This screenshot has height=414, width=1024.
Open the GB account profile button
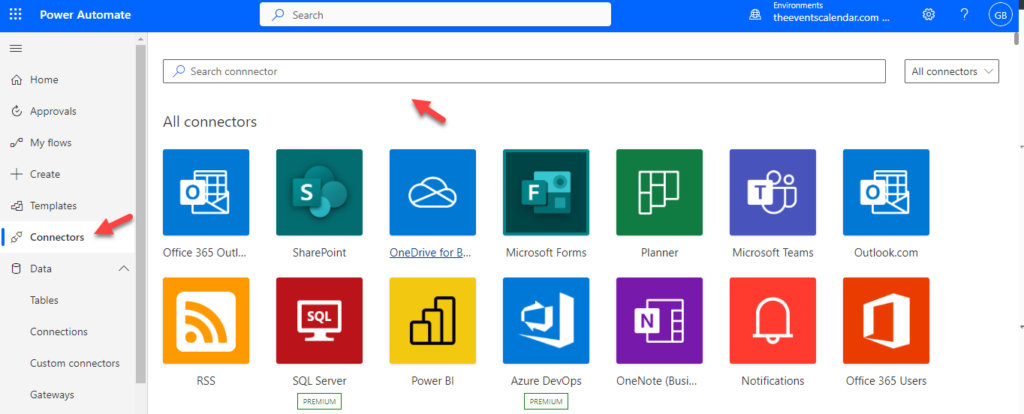pyautogui.click(x=999, y=15)
